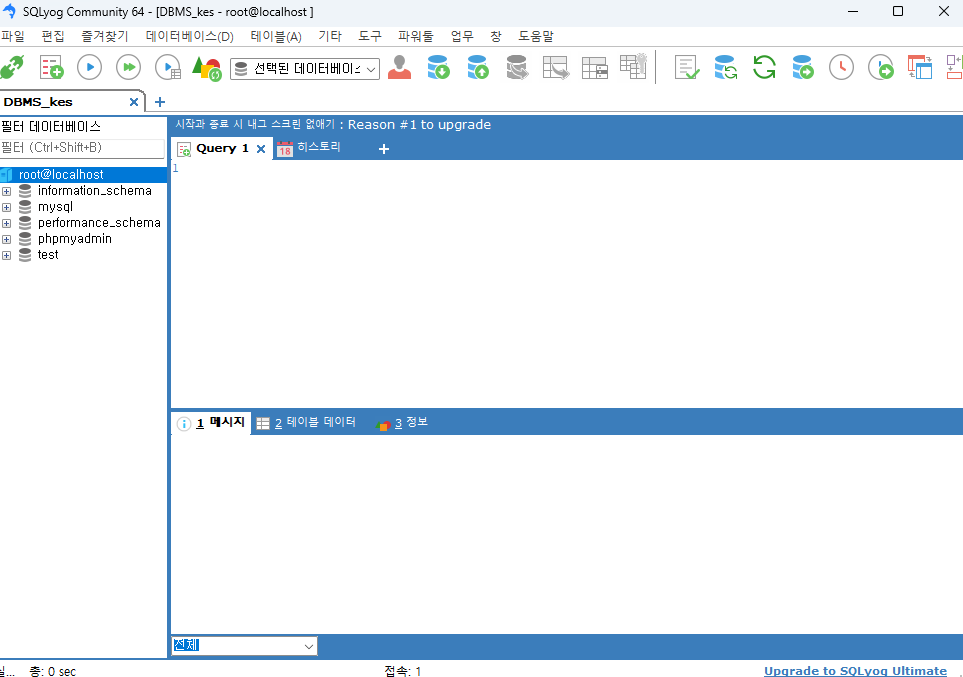Click the gray database sync wrench icon

[517, 67]
